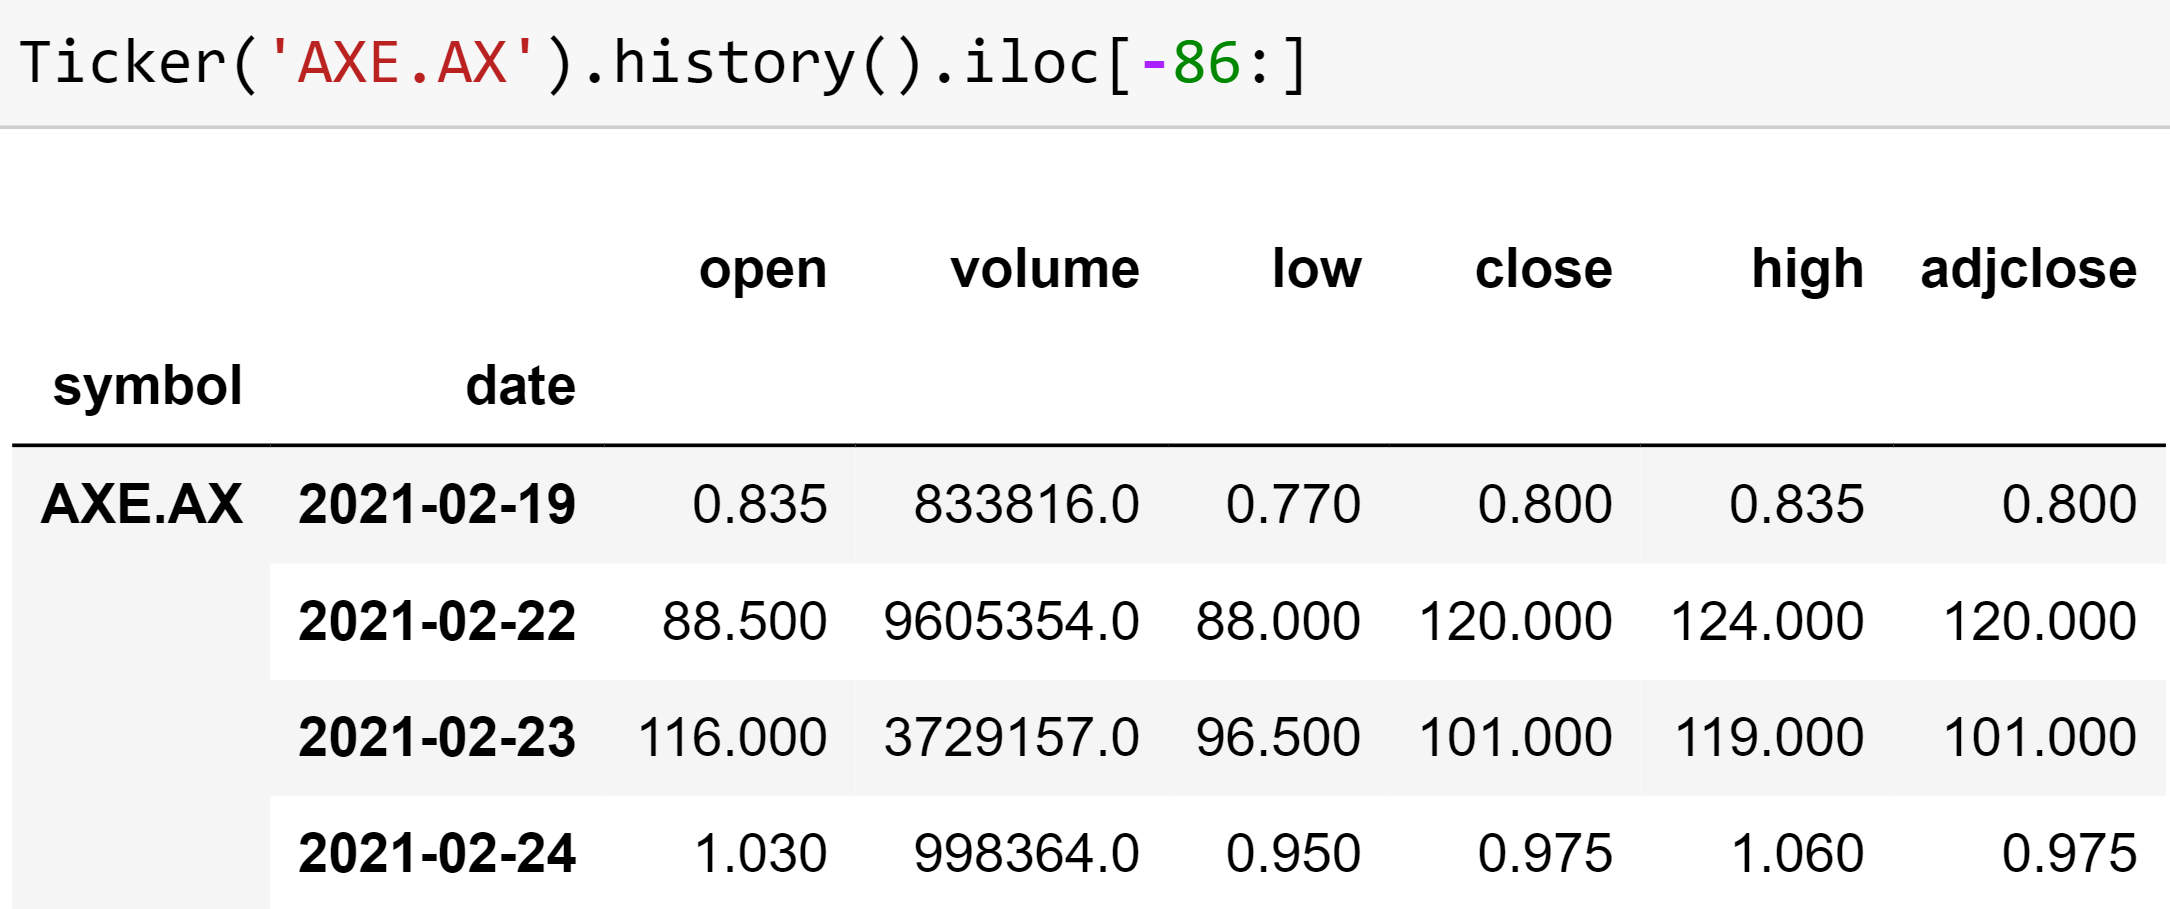Click low value 0.950

click(x=1294, y=854)
